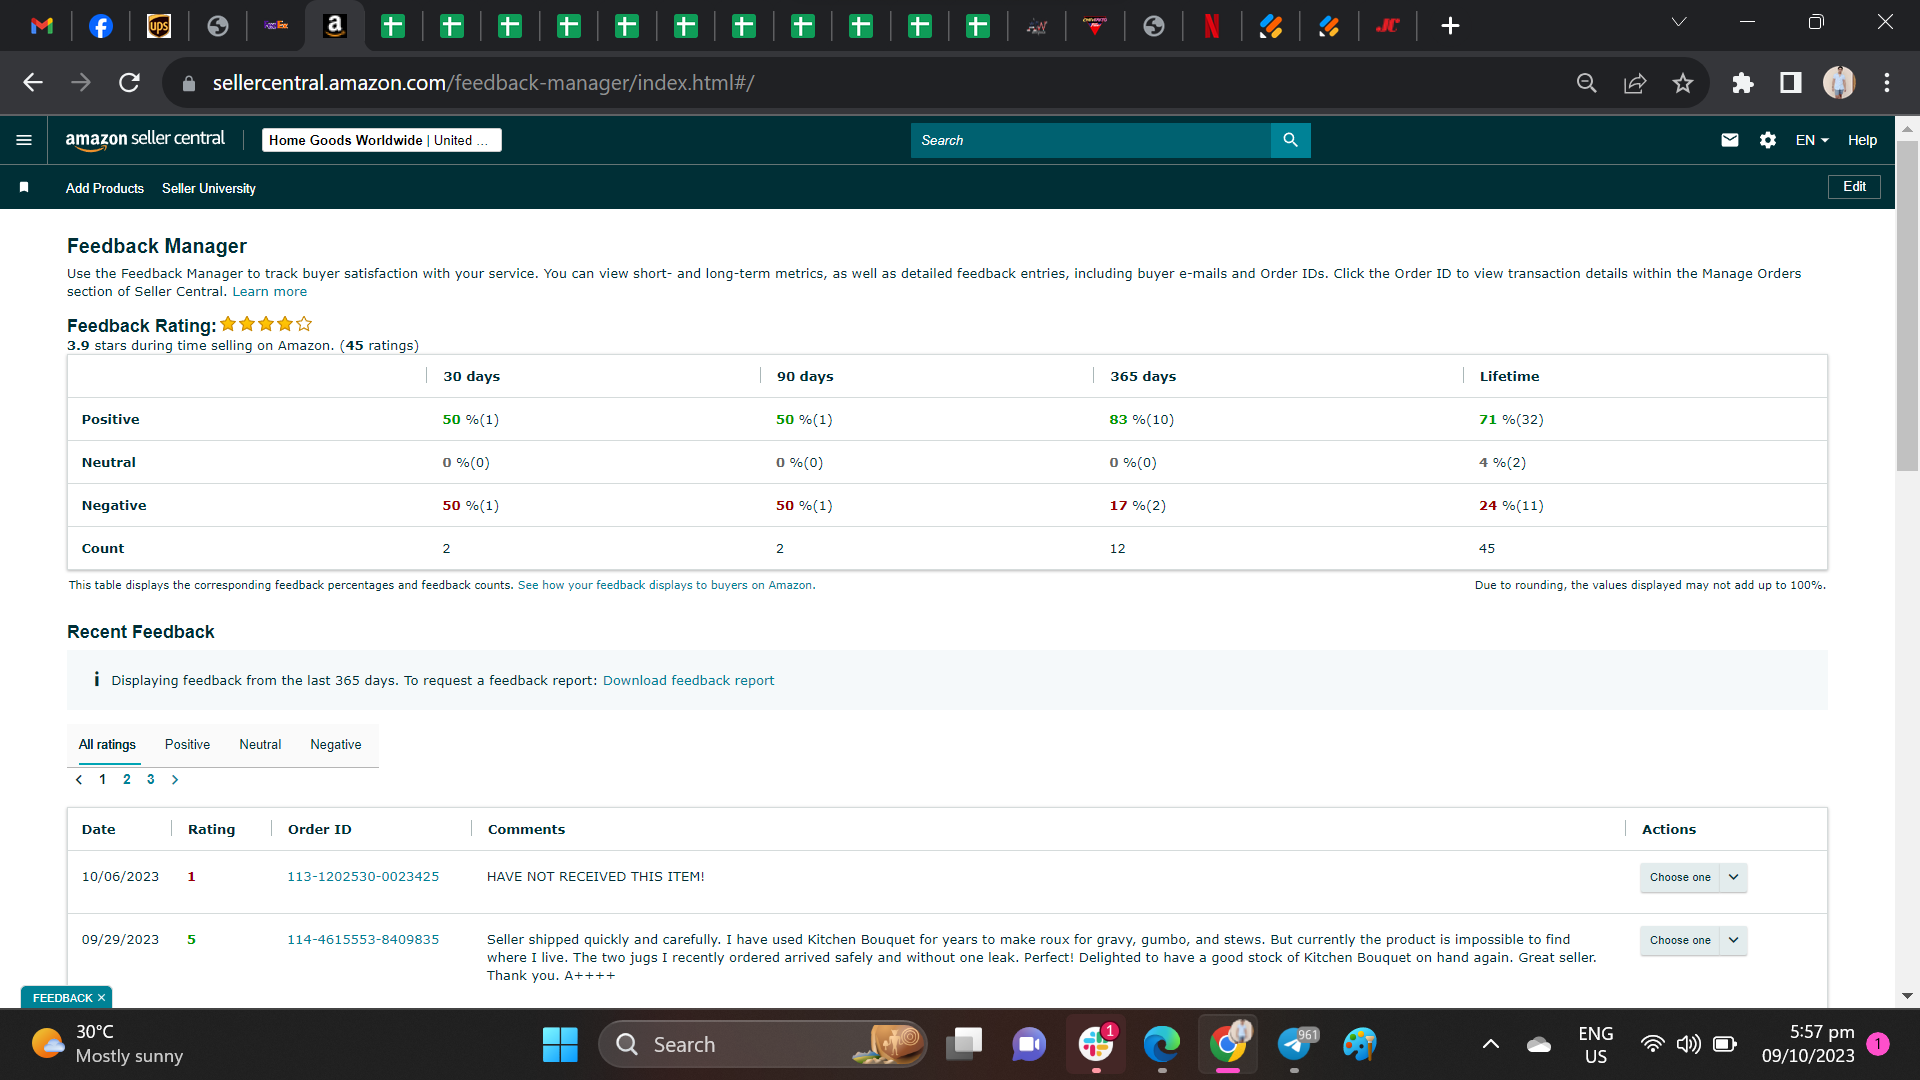Go to feedback page 3
This screenshot has width=1920, height=1080.
pyautogui.click(x=151, y=779)
